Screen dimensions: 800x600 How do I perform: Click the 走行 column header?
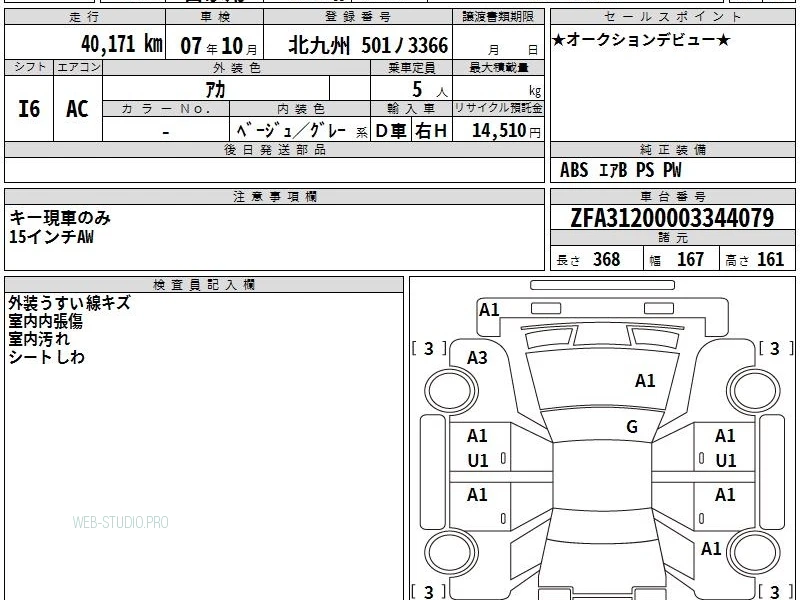[84, 17]
